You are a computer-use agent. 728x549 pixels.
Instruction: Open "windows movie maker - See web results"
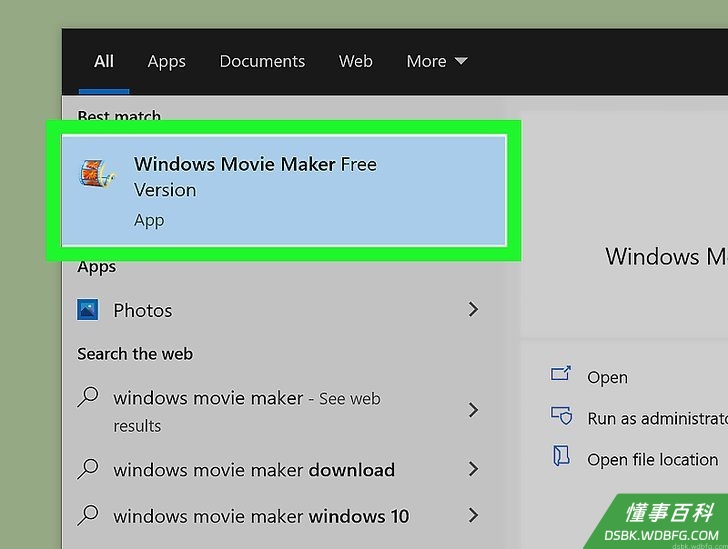247,412
